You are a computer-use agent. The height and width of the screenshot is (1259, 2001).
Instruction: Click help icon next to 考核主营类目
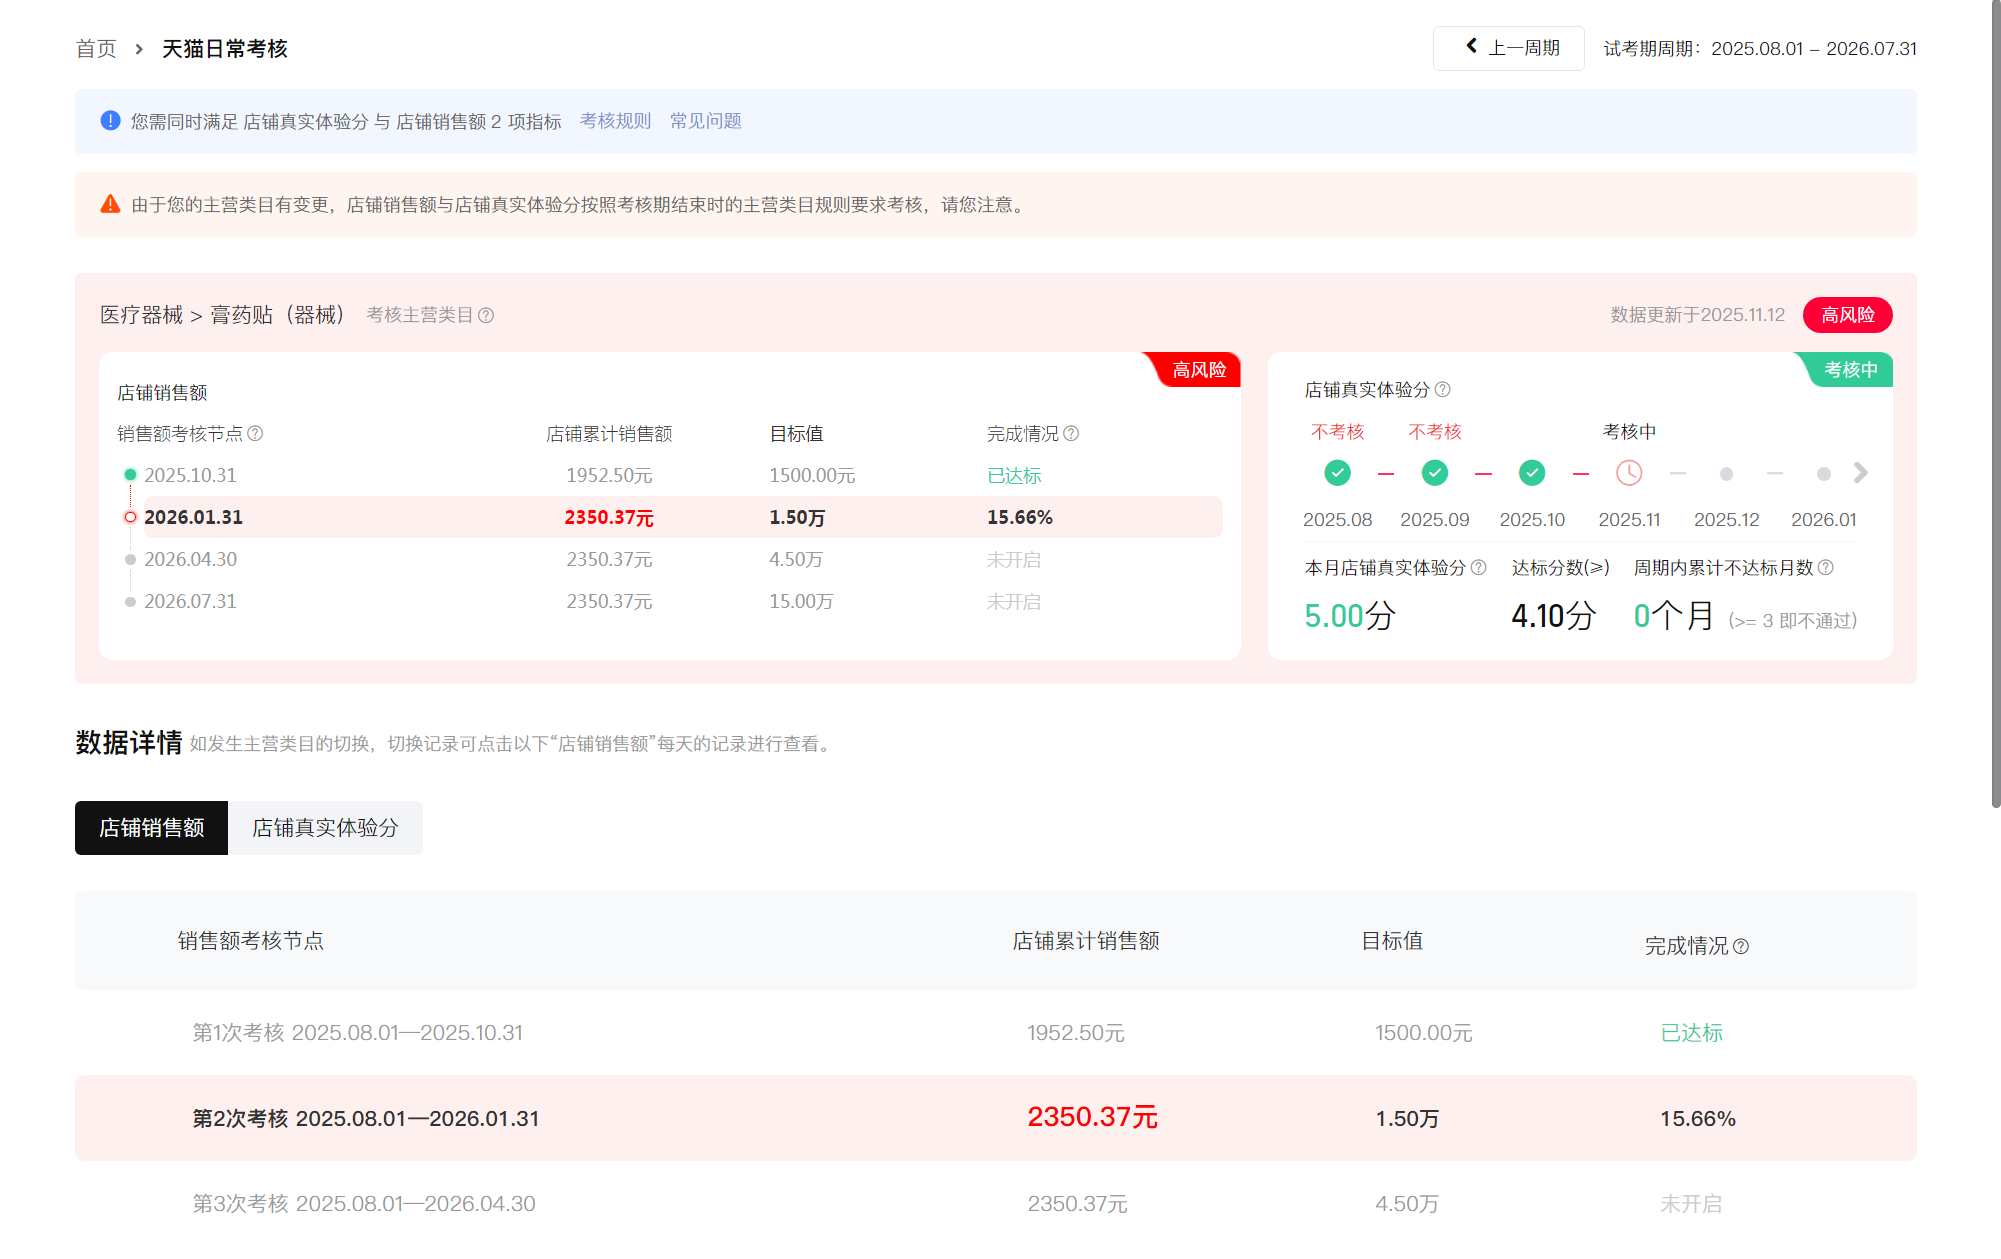486,316
